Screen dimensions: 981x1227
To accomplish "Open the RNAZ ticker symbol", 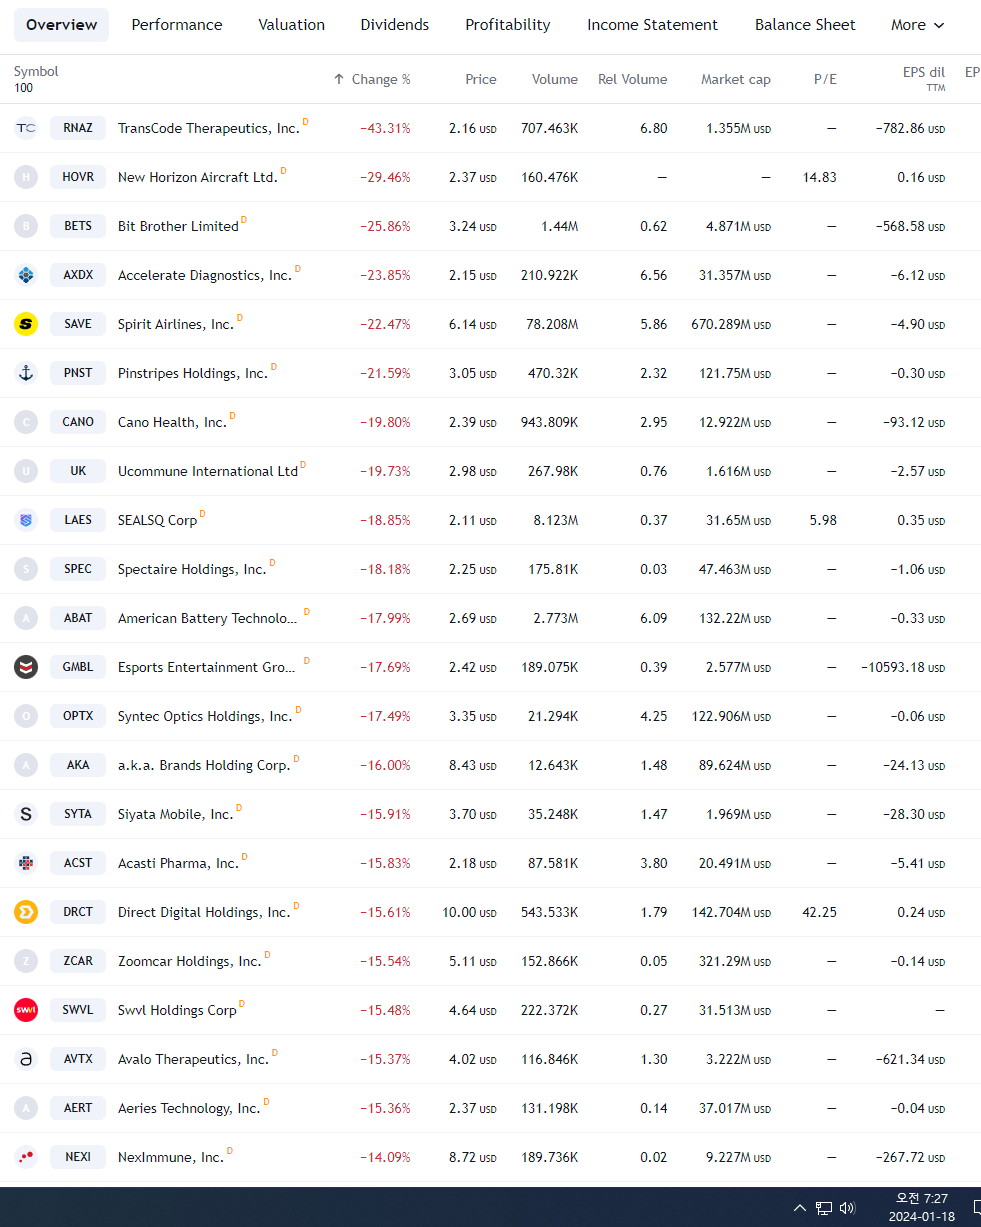I will 78,128.
